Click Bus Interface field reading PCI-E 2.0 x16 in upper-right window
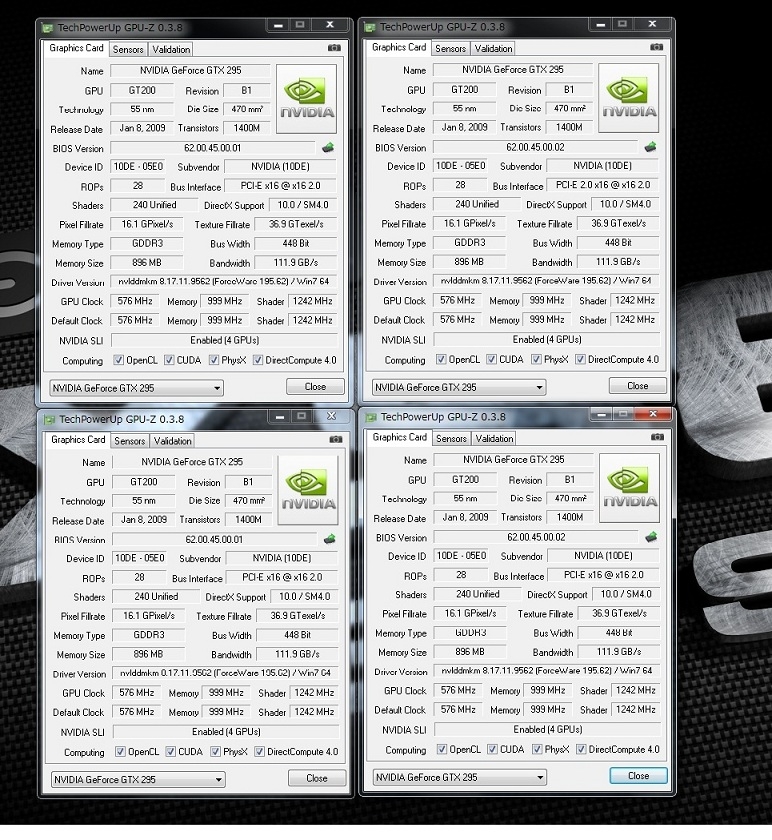This screenshot has width=772, height=840. (x=603, y=185)
